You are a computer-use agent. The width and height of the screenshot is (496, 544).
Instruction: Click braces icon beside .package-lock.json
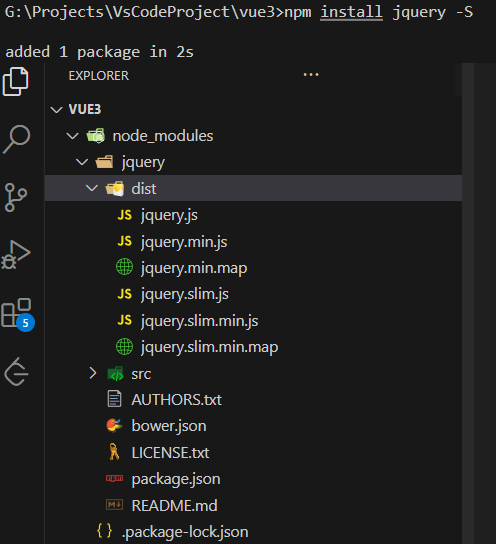(104, 531)
